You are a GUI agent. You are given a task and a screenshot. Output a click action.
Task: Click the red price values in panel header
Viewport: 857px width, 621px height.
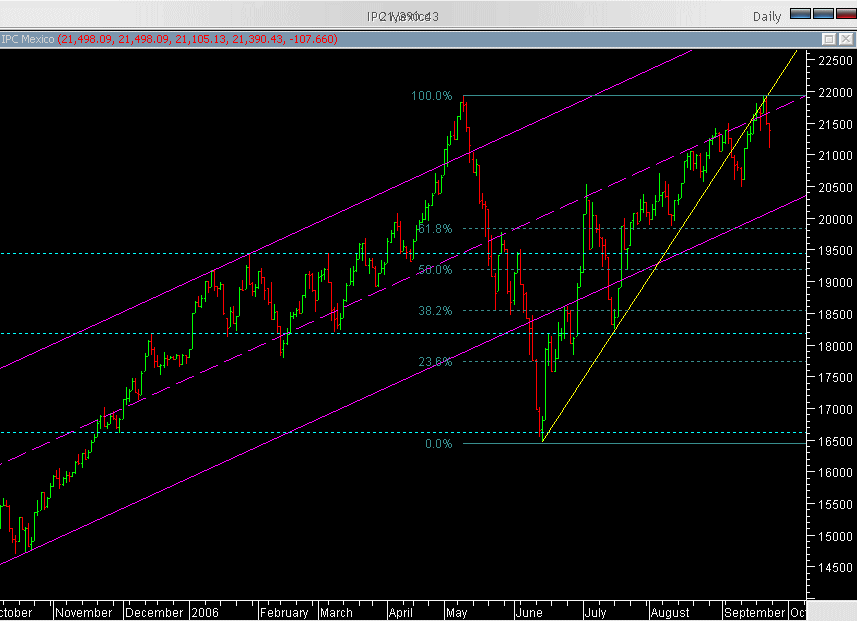[197, 39]
